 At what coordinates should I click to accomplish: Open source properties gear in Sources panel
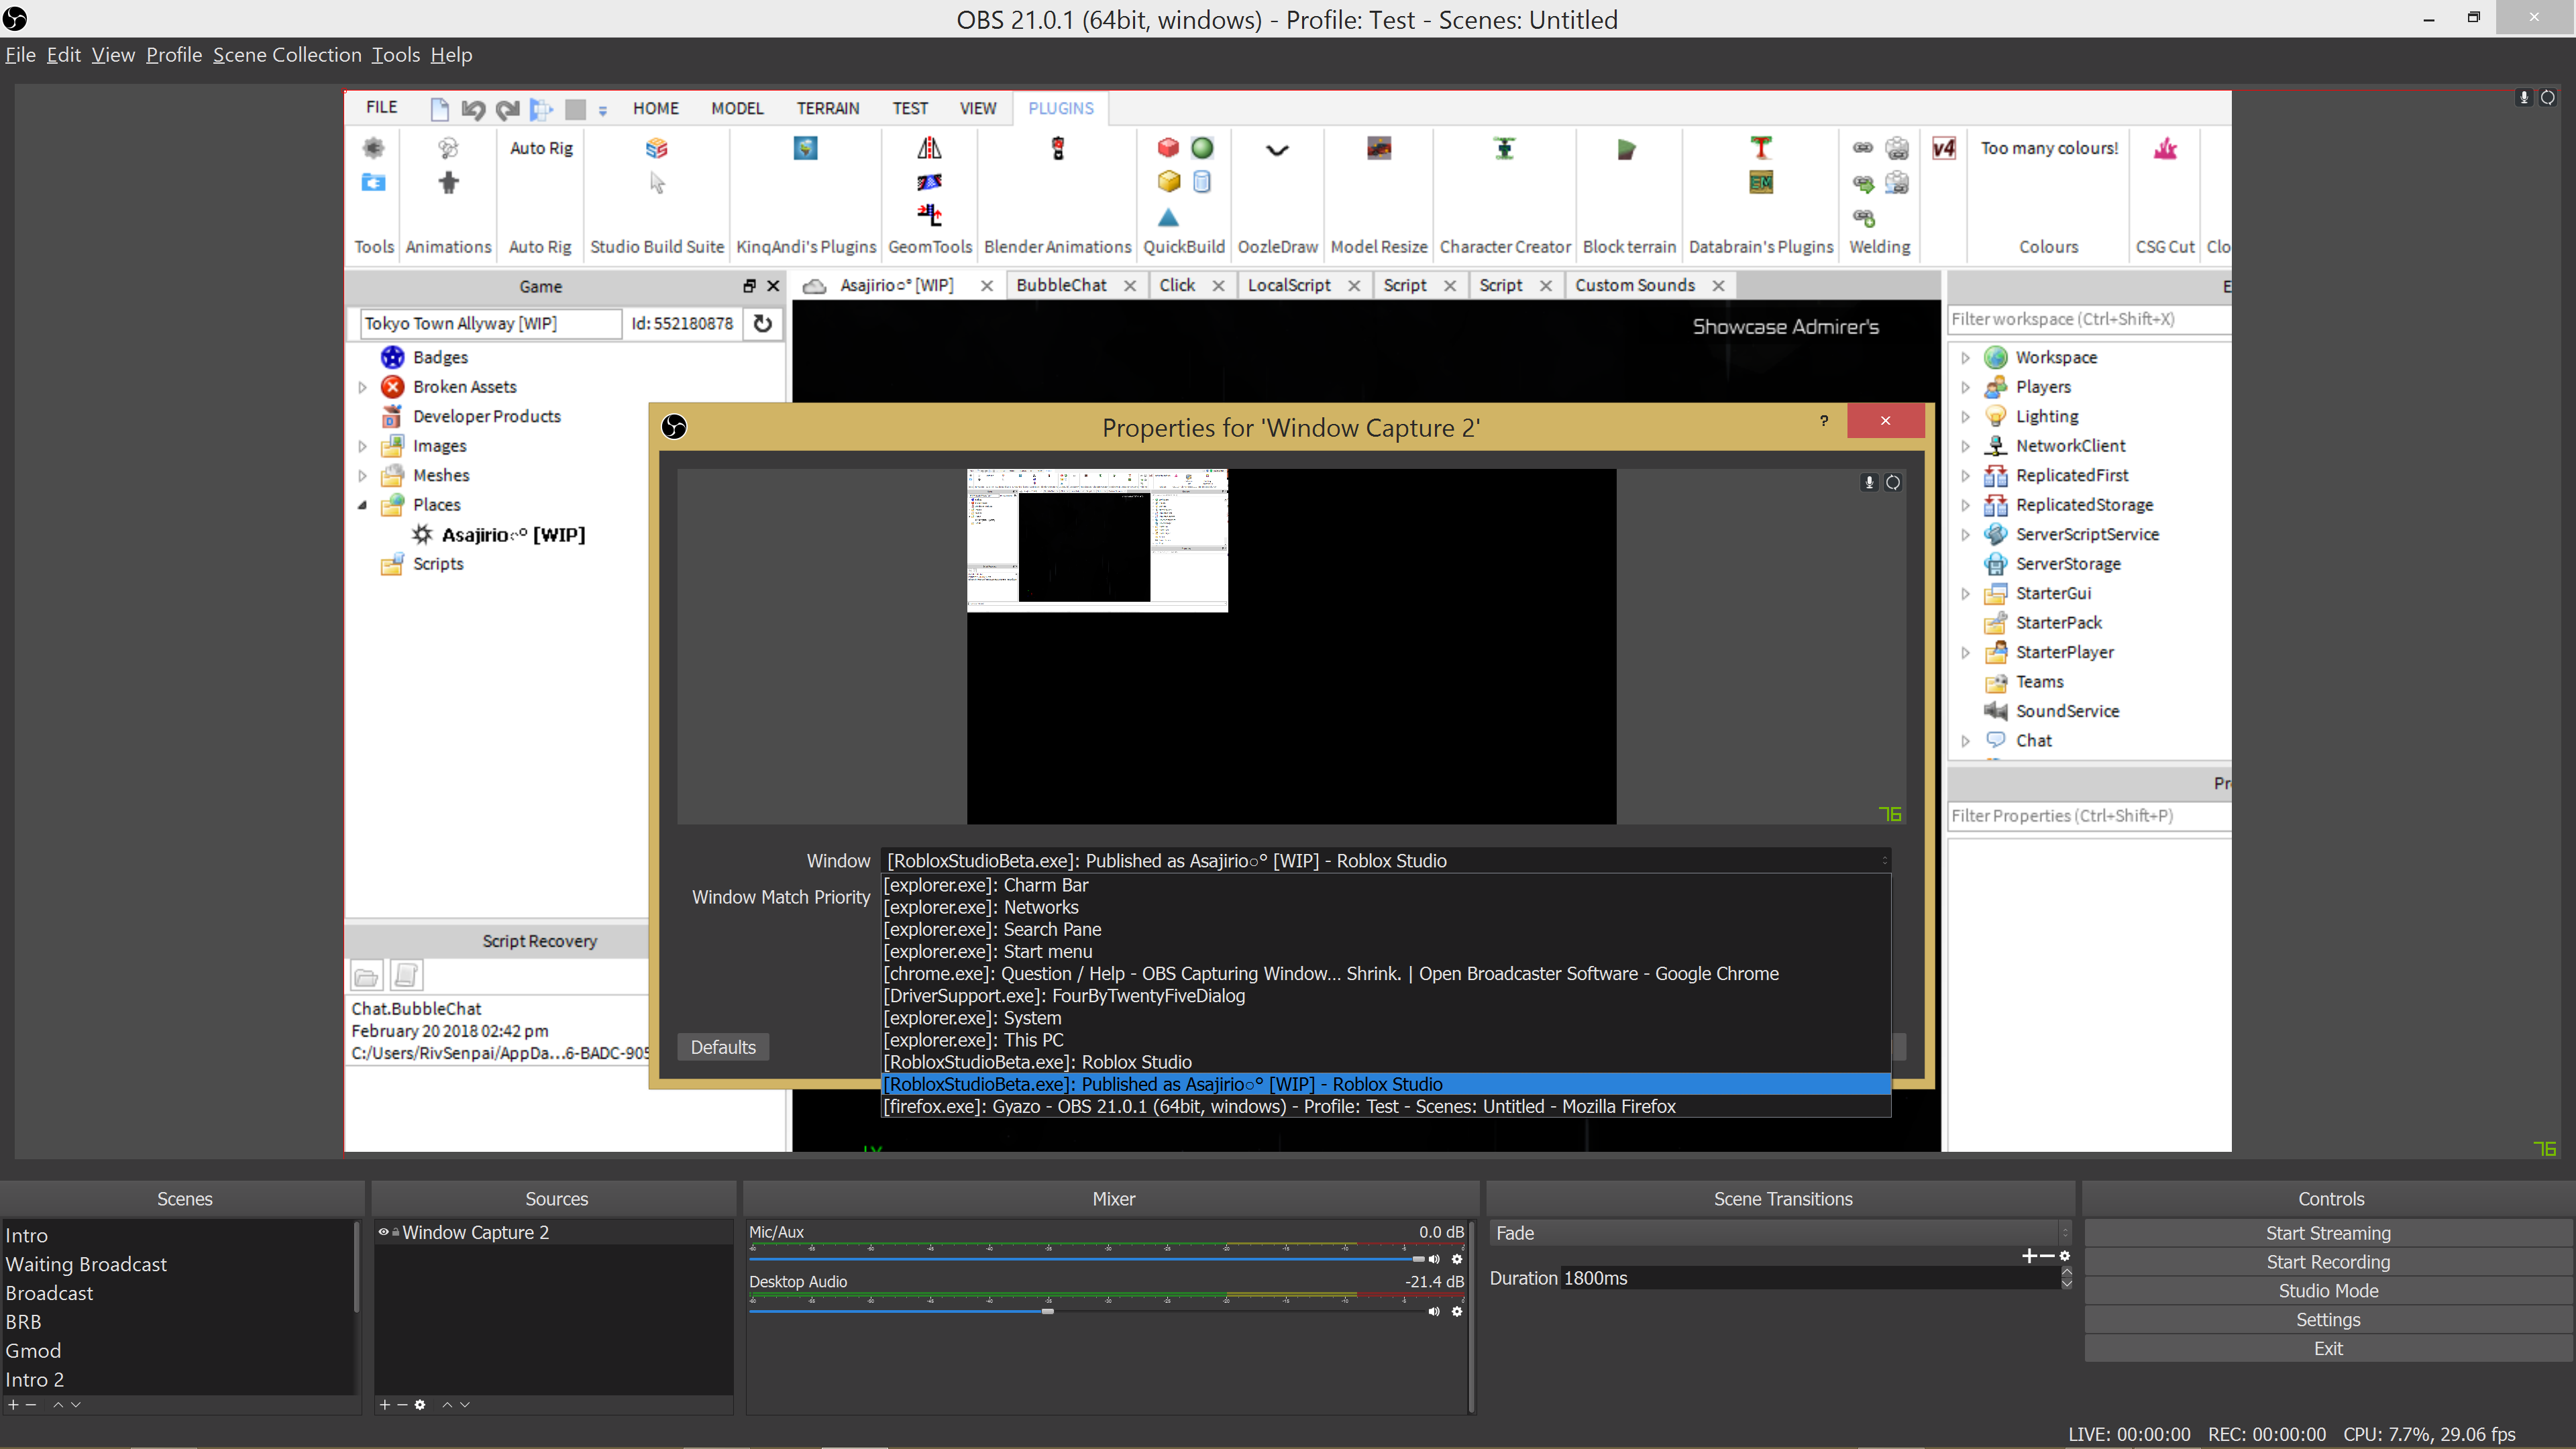coord(420,1405)
